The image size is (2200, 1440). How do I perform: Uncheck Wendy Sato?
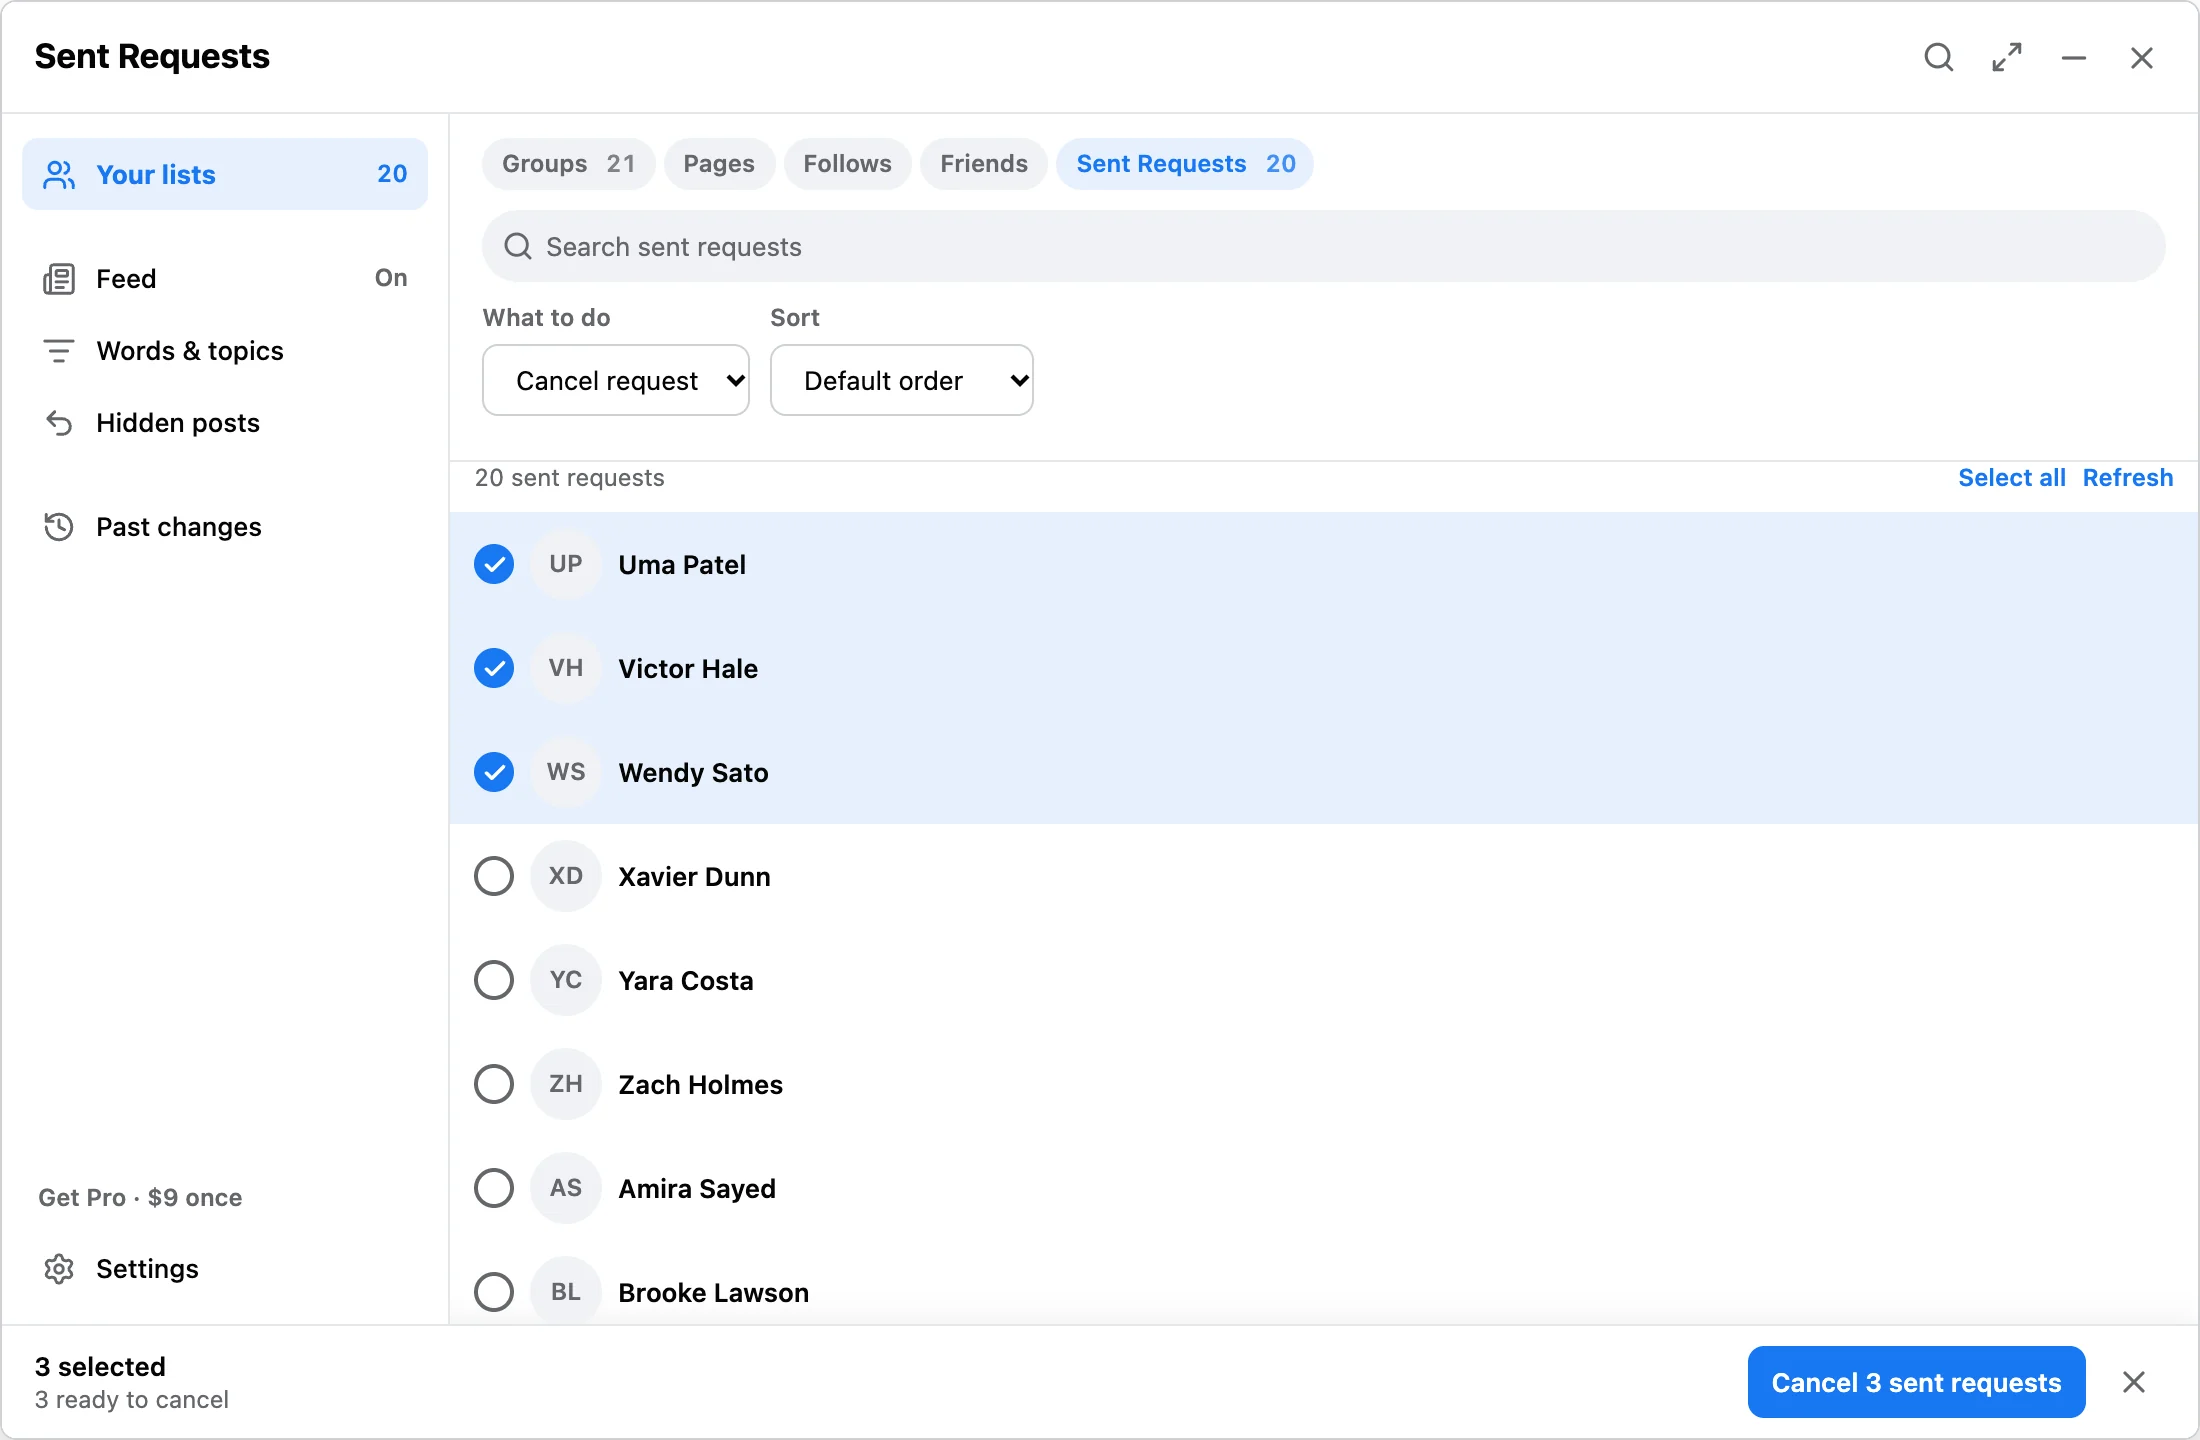[x=494, y=773]
